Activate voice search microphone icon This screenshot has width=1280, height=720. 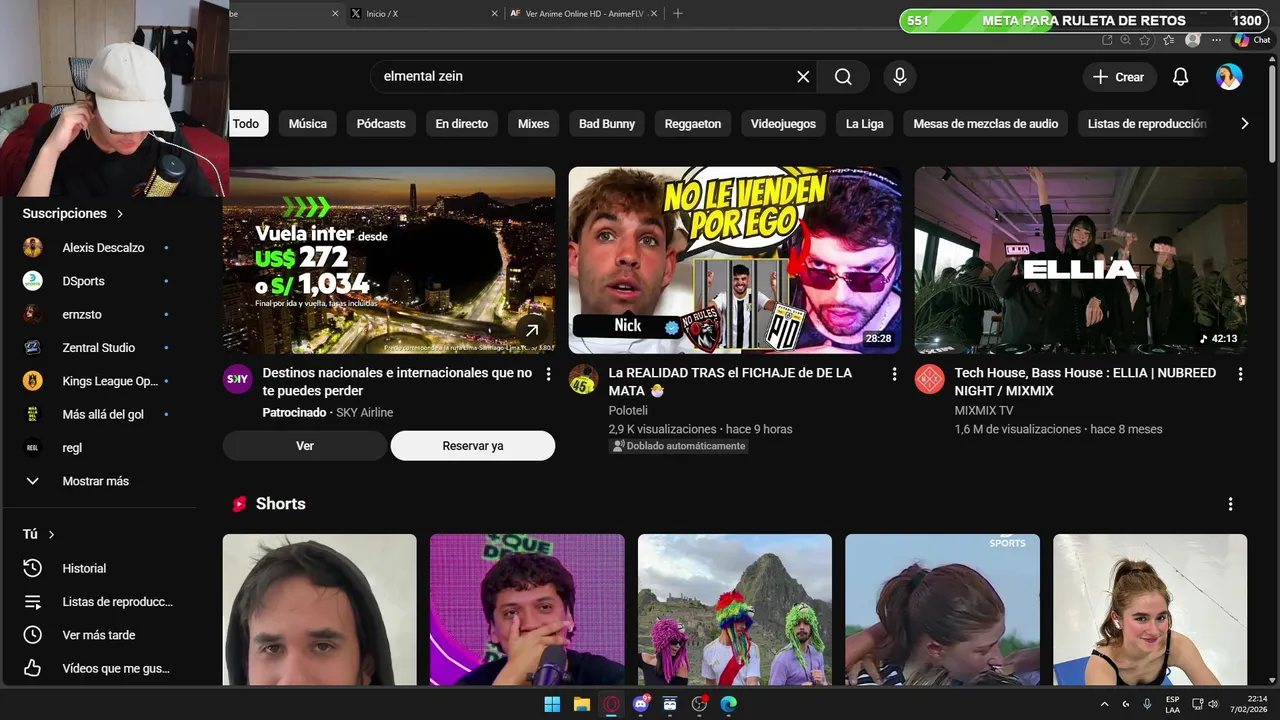[x=900, y=77]
